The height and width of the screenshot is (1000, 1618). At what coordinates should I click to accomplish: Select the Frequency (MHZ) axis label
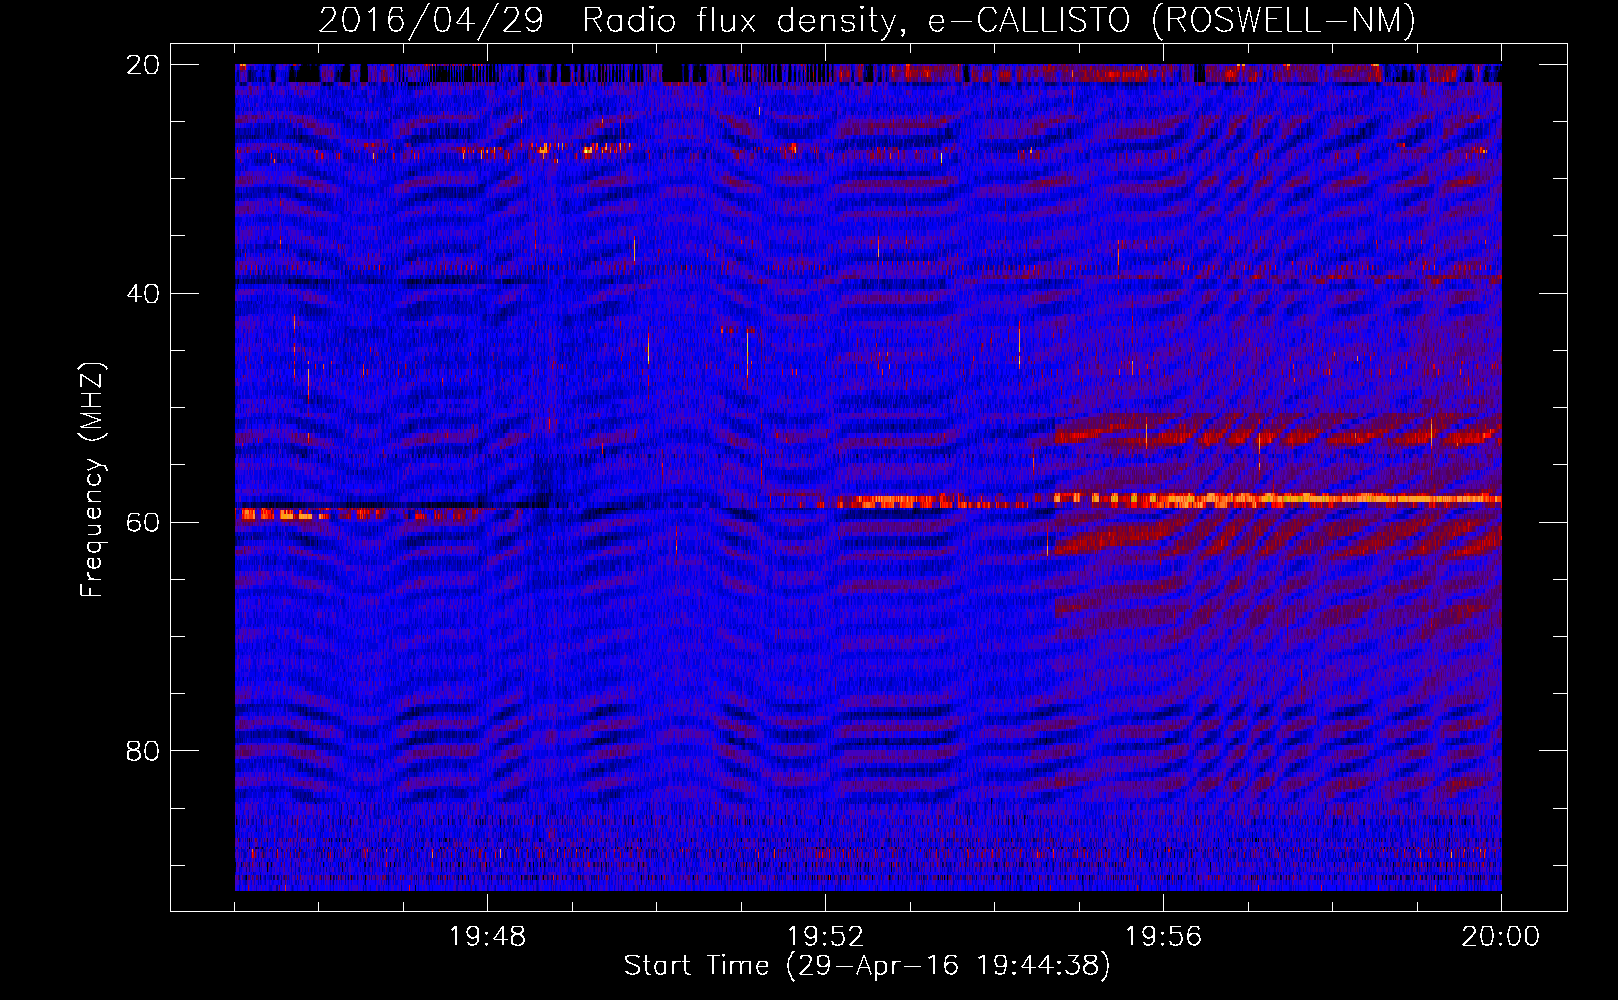click(92, 480)
